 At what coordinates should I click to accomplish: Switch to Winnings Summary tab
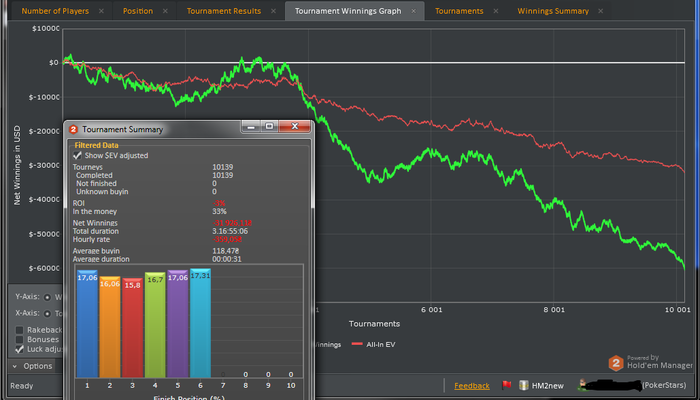(x=553, y=11)
